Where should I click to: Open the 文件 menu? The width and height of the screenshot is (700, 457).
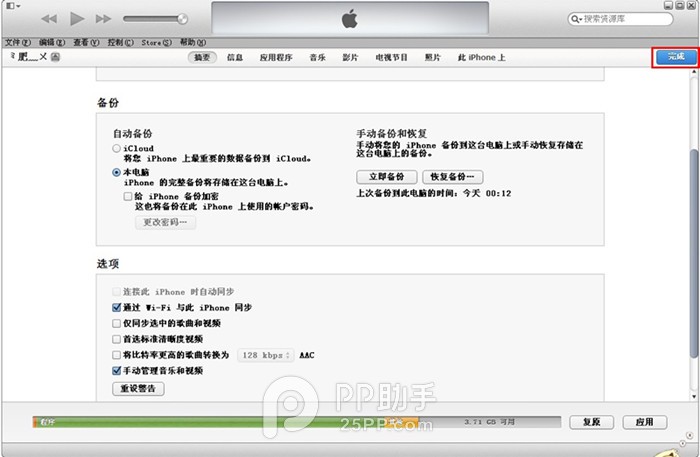tap(13, 43)
